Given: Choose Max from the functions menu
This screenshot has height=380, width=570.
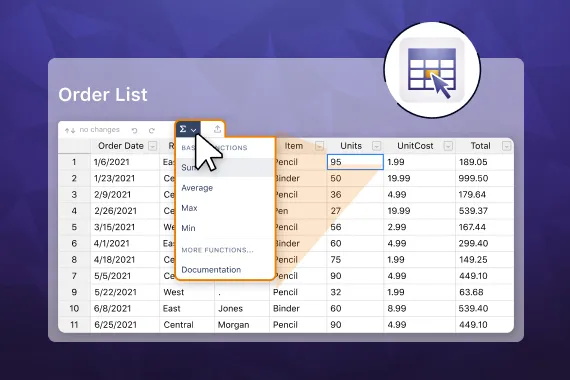Looking at the screenshot, I should (x=225, y=208).
